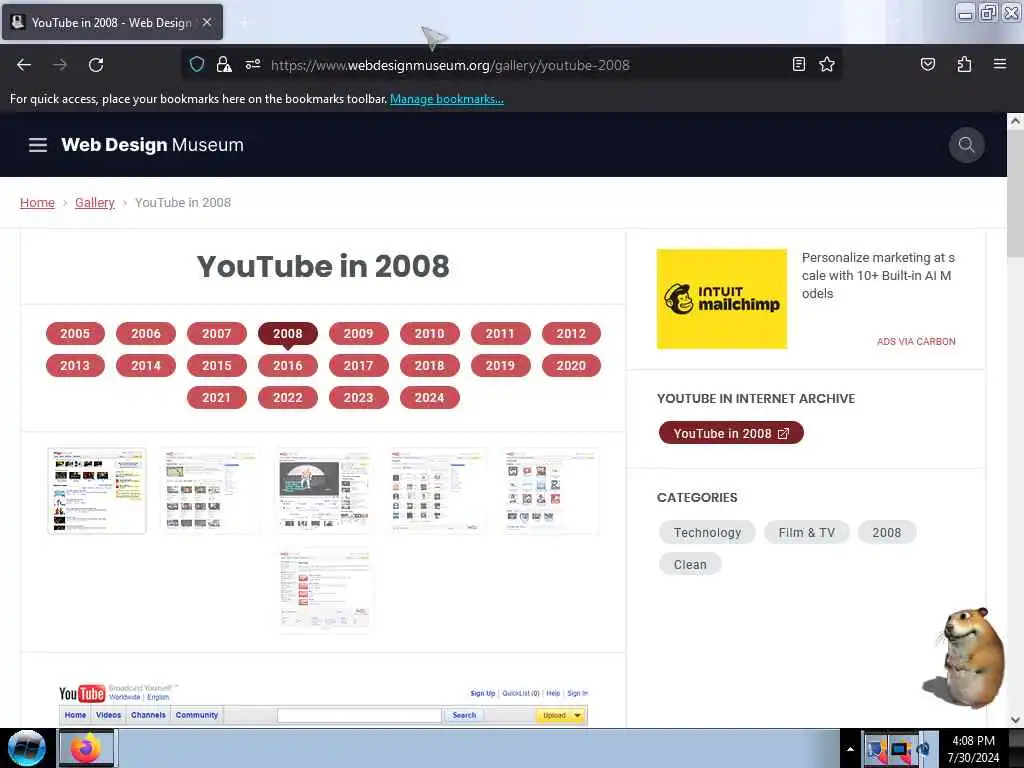Select year 2017 pill
The width and height of the screenshot is (1024, 768).
click(x=359, y=366)
